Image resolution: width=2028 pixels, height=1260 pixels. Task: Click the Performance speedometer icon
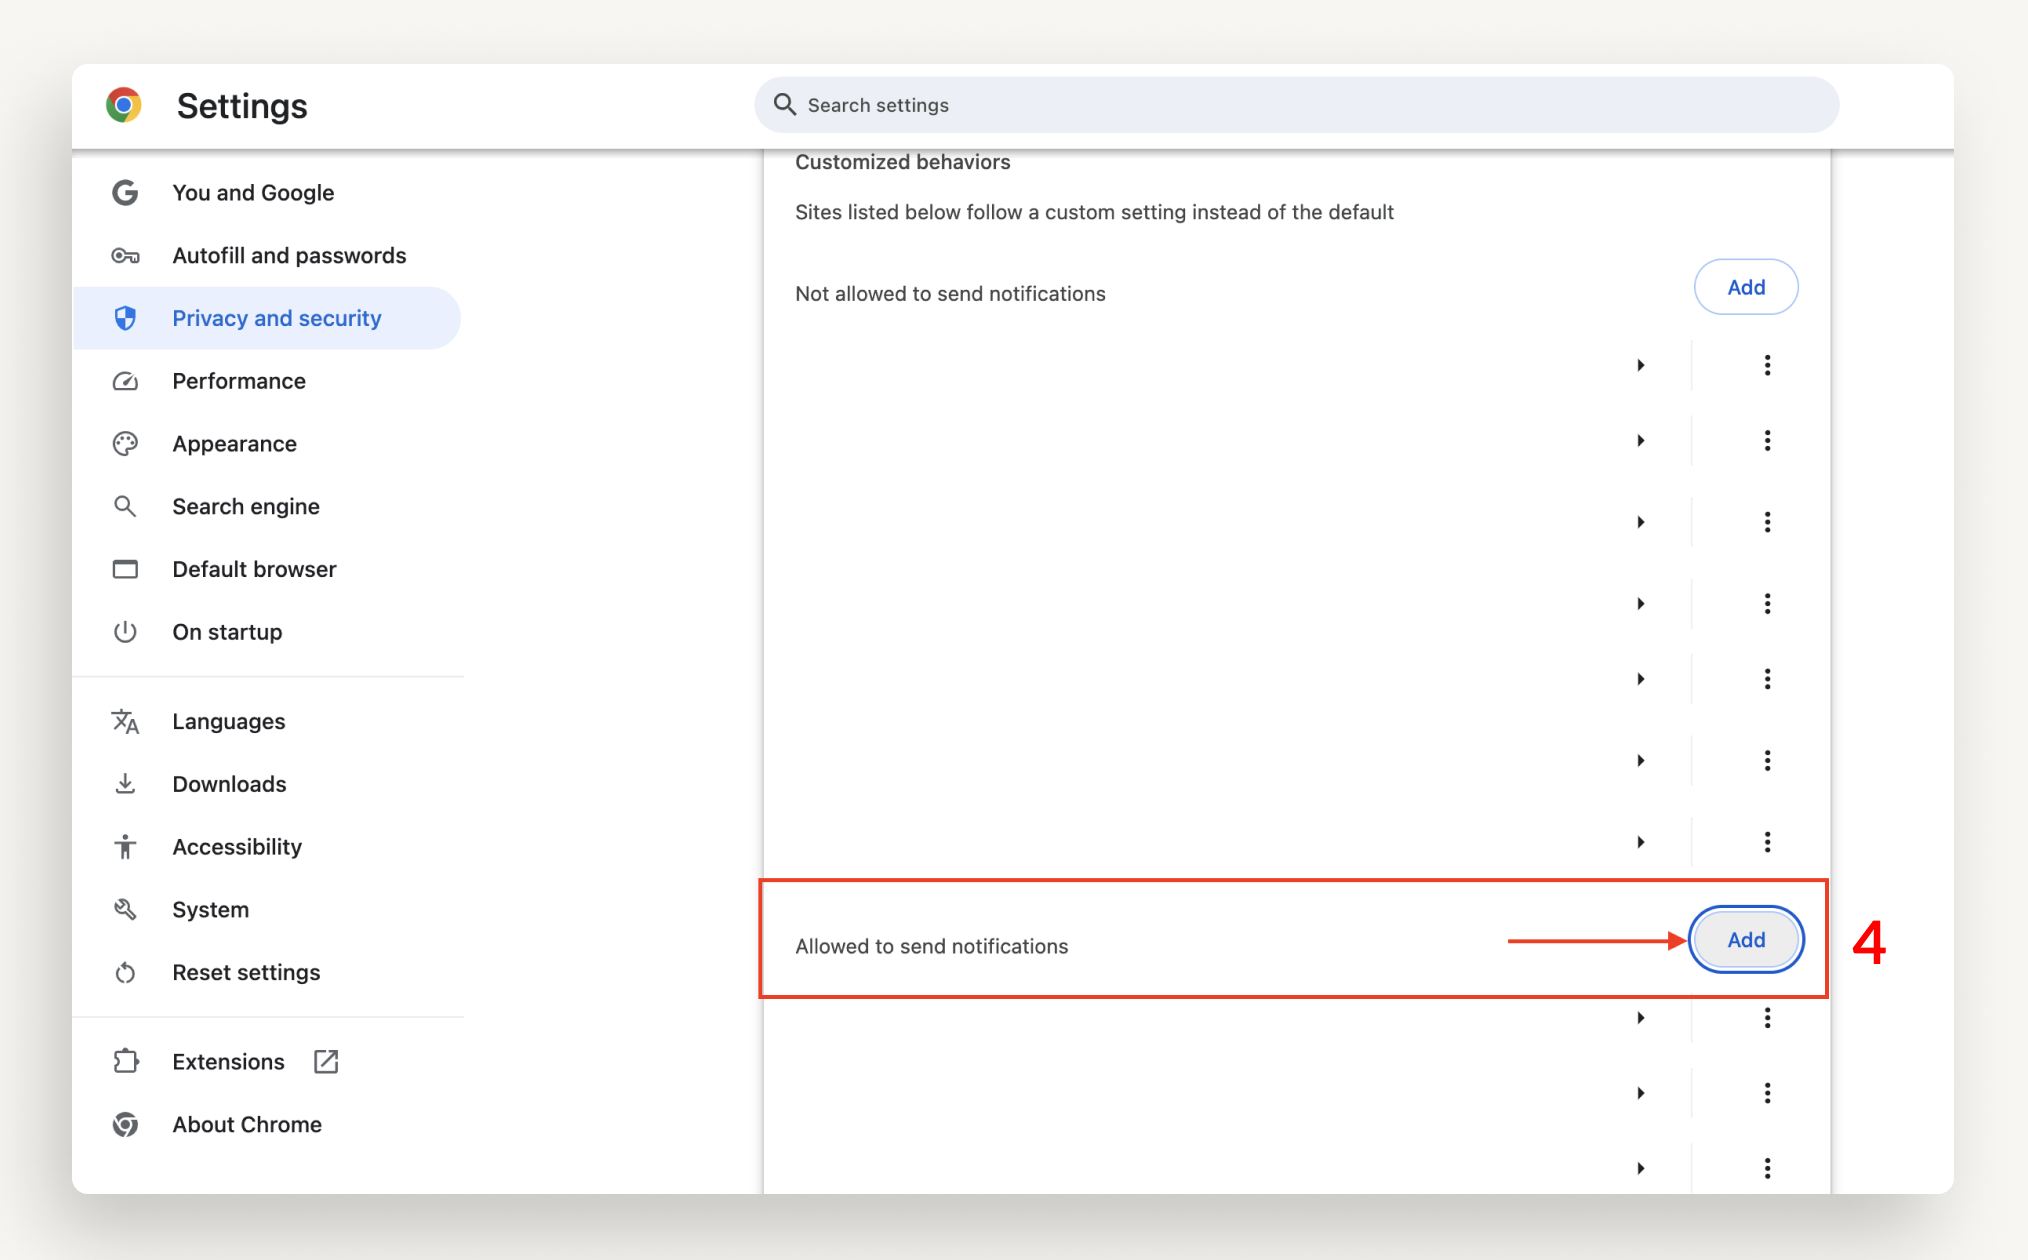(125, 381)
